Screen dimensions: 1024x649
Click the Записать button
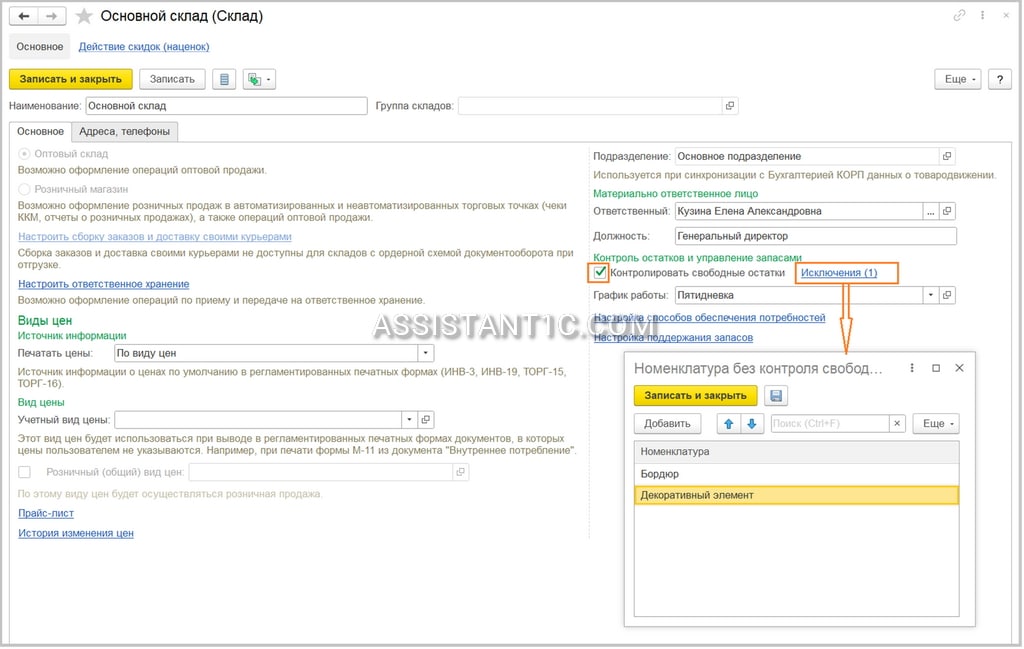tap(172, 79)
